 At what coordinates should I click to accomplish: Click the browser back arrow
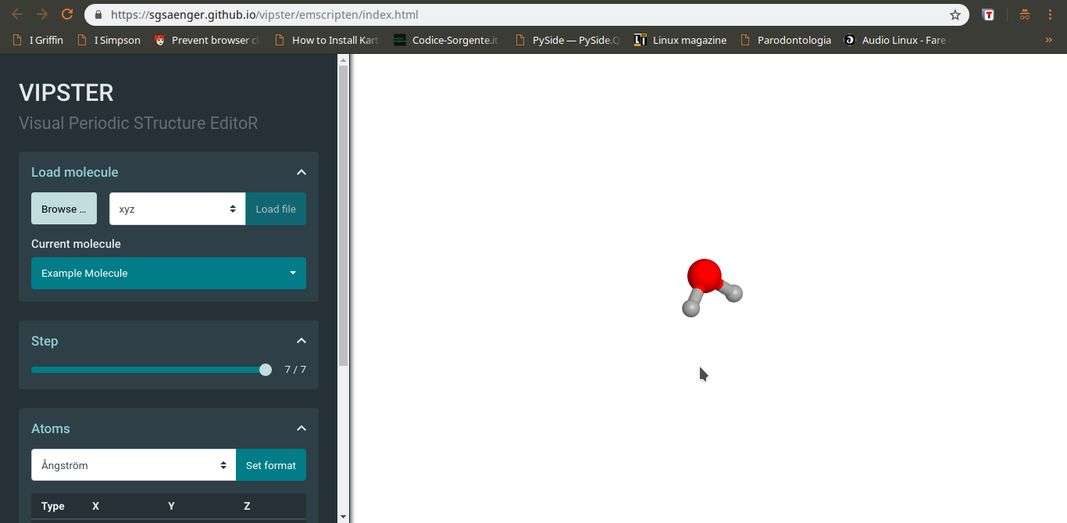(x=17, y=14)
